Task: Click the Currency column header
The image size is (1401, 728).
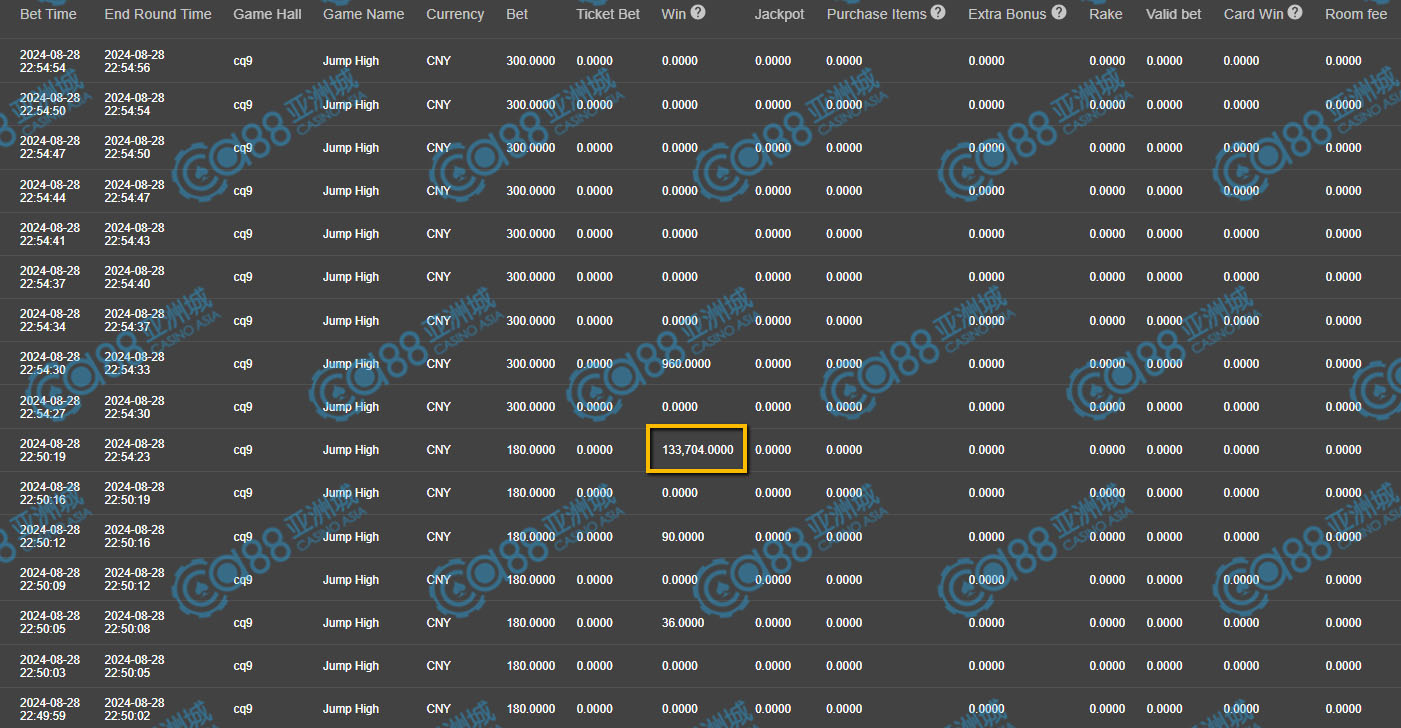Action: (x=455, y=14)
